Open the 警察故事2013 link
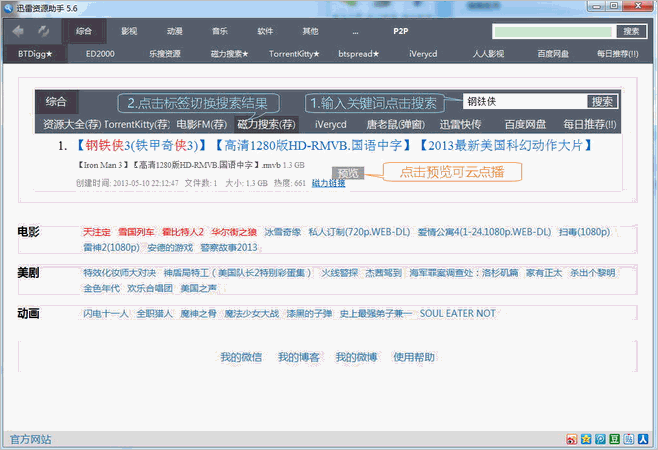Image resolution: width=658 pixels, height=450 pixels. tap(229, 247)
